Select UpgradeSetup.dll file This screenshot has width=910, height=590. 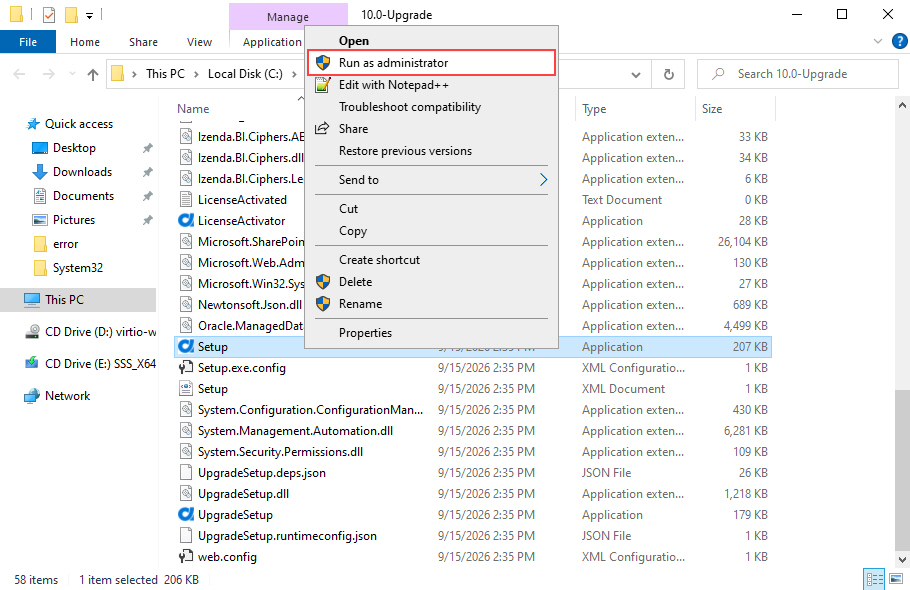(x=243, y=494)
